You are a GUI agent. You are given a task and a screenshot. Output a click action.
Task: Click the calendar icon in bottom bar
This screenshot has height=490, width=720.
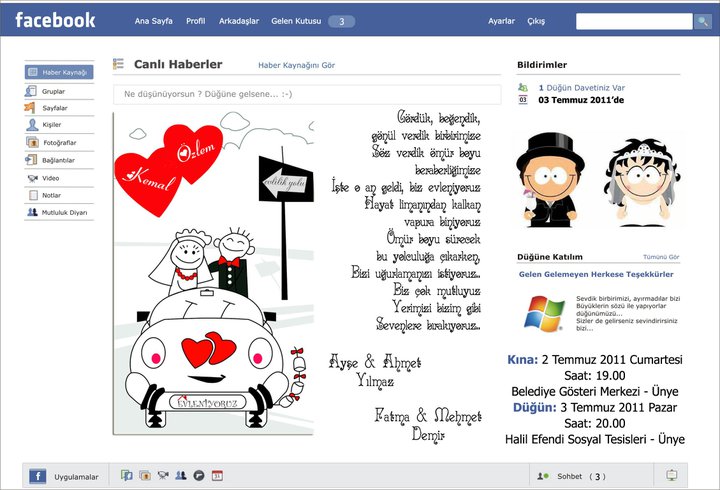[x=217, y=476]
